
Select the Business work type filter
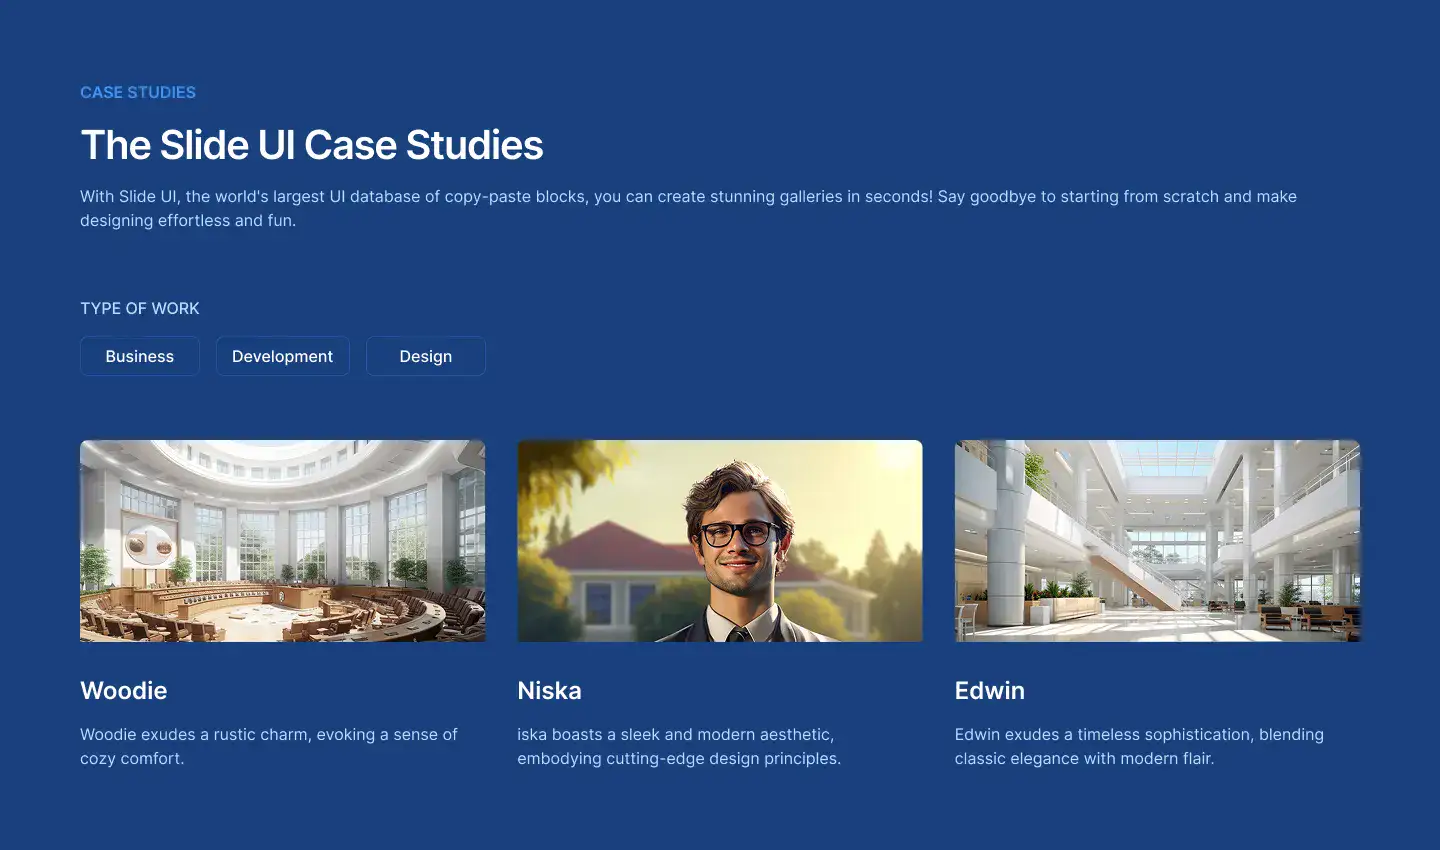140,356
